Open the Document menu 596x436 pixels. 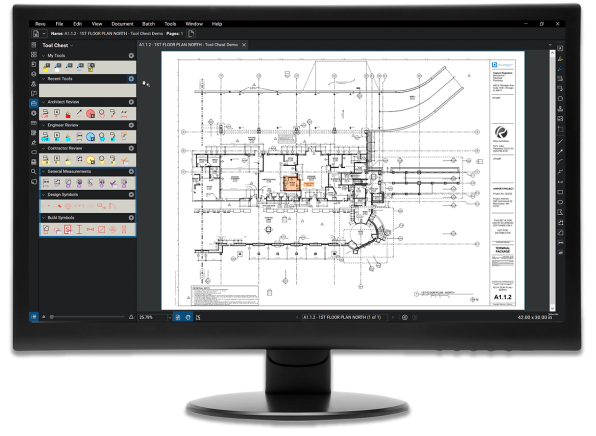coord(122,24)
